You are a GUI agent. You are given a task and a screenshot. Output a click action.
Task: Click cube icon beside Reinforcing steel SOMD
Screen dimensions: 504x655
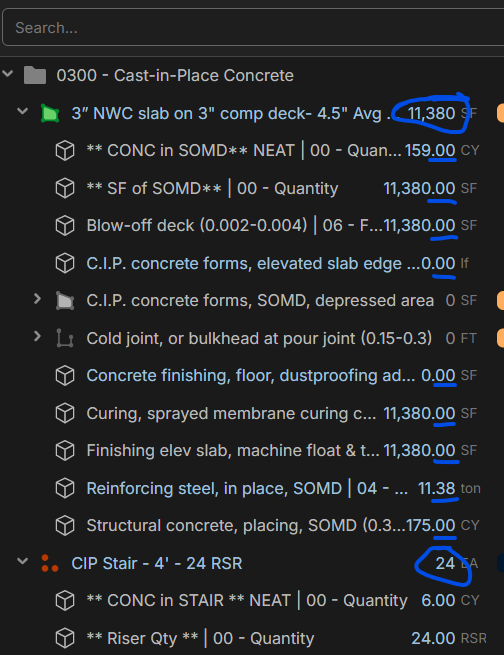pyautogui.click(x=65, y=488)
